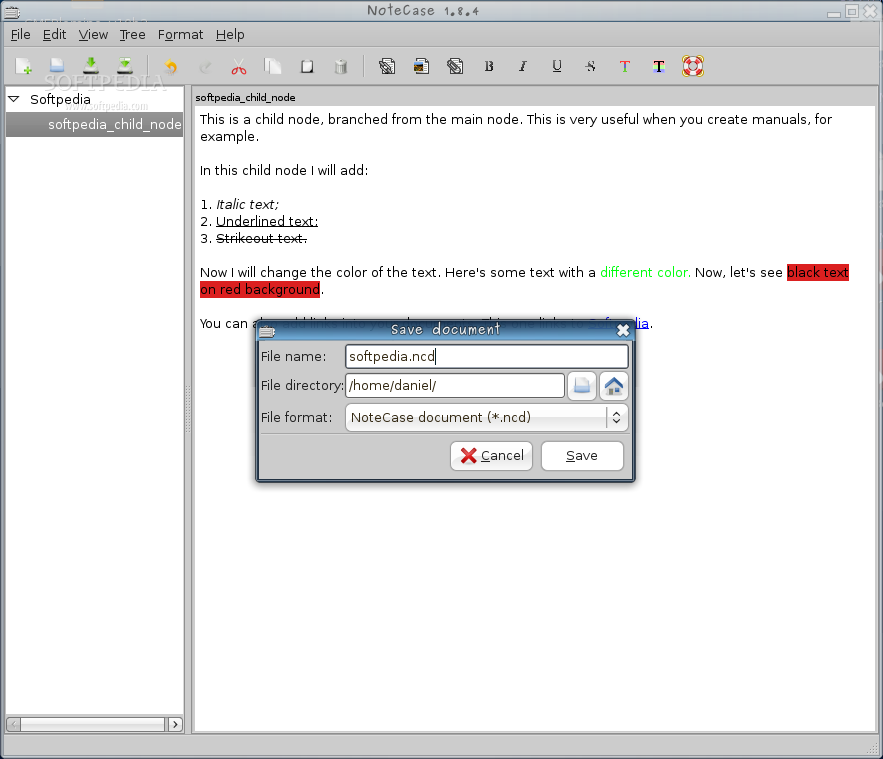The height and width of the screenshot is (759, 883).
Task: Click the Paste clipboard icon
Action: click(x=307, y=66)
